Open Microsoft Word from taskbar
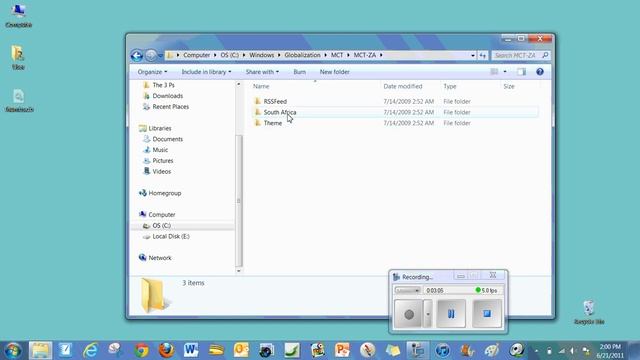This screenshot has height=360, width=640. coord(191,350)
